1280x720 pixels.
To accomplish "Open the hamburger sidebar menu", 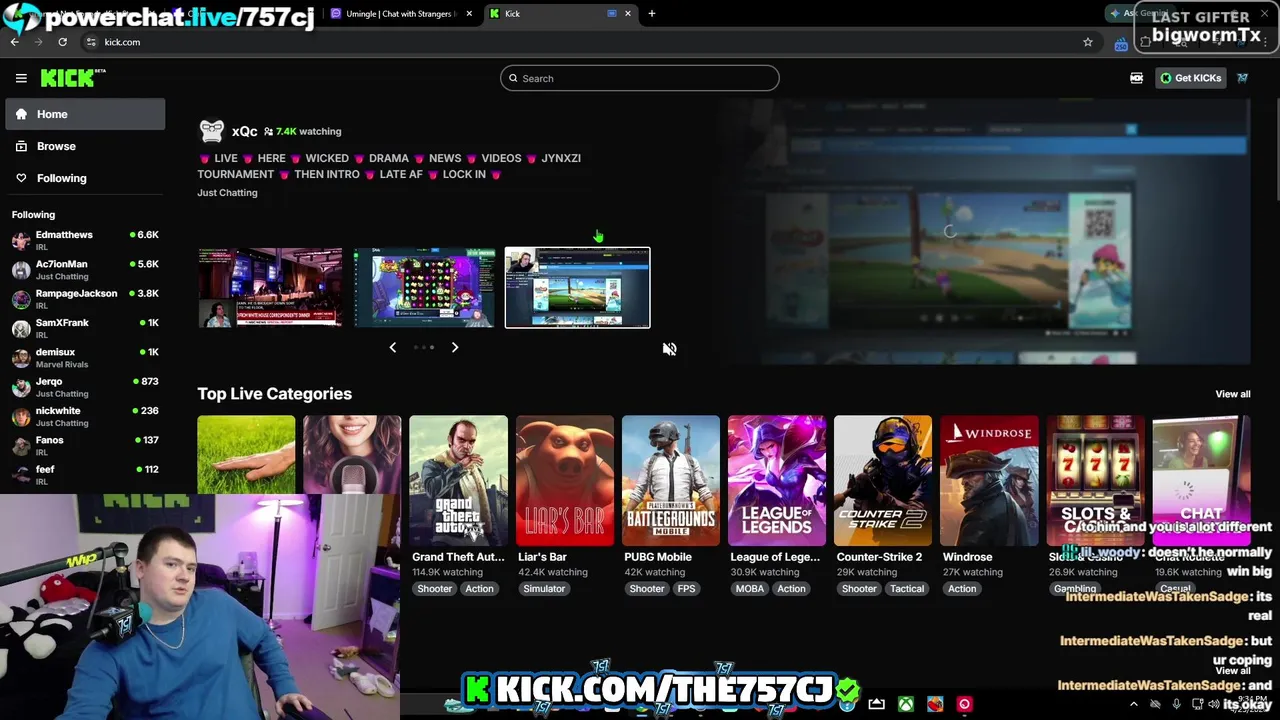I will (21, 78).
